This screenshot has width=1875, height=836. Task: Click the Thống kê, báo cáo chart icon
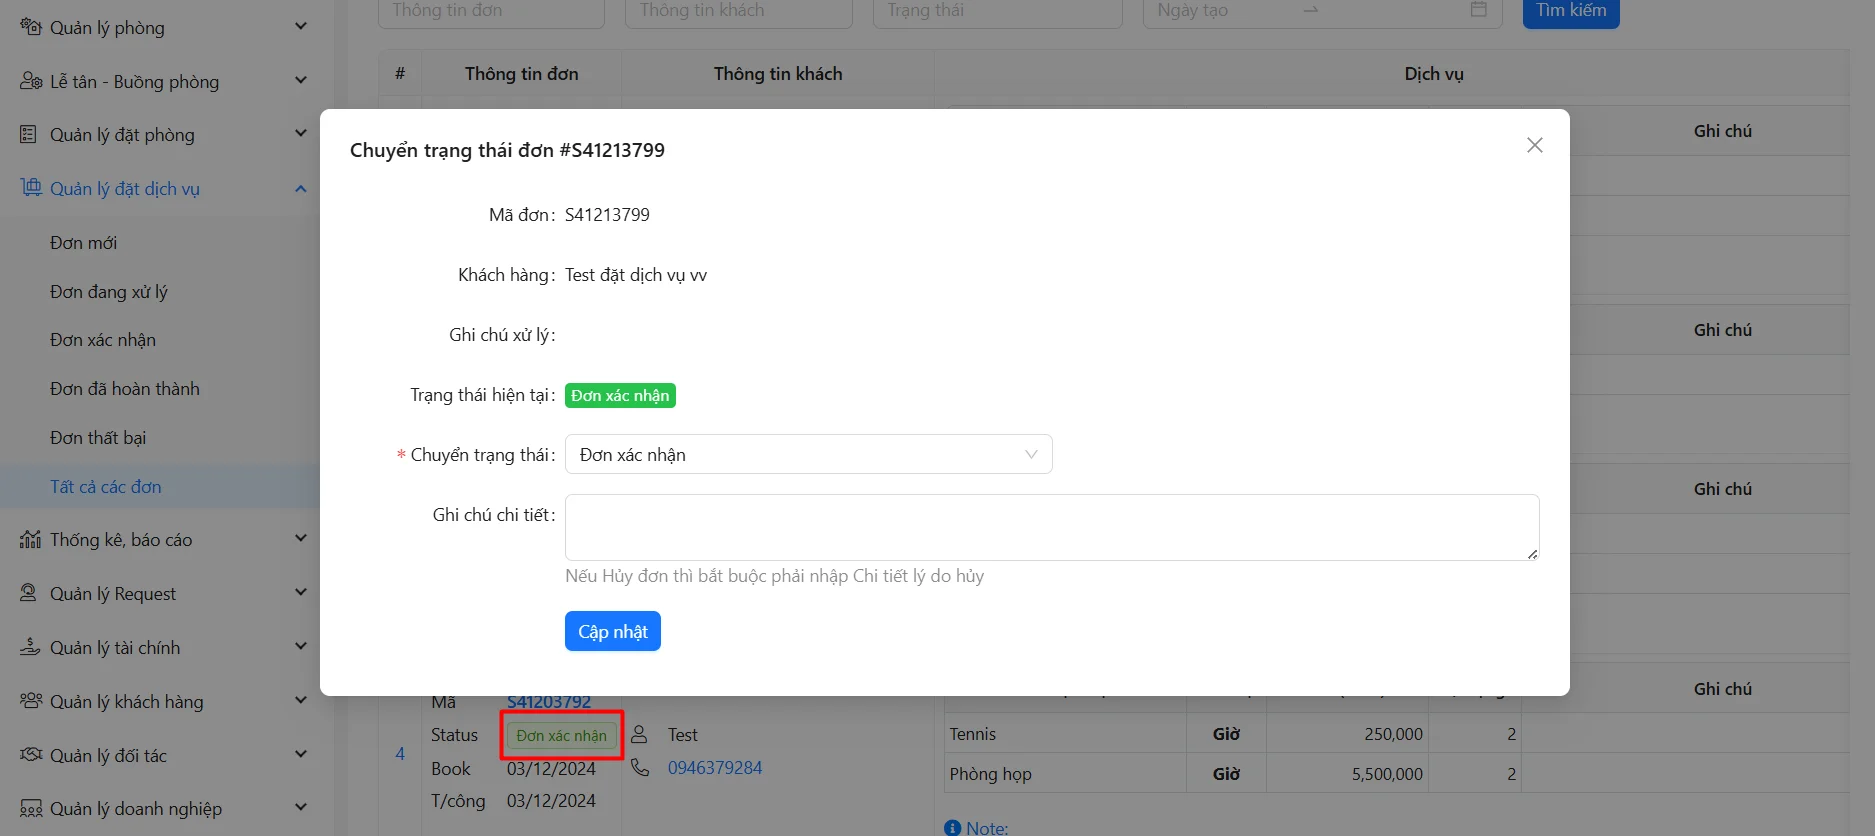(x=30, y=540)
